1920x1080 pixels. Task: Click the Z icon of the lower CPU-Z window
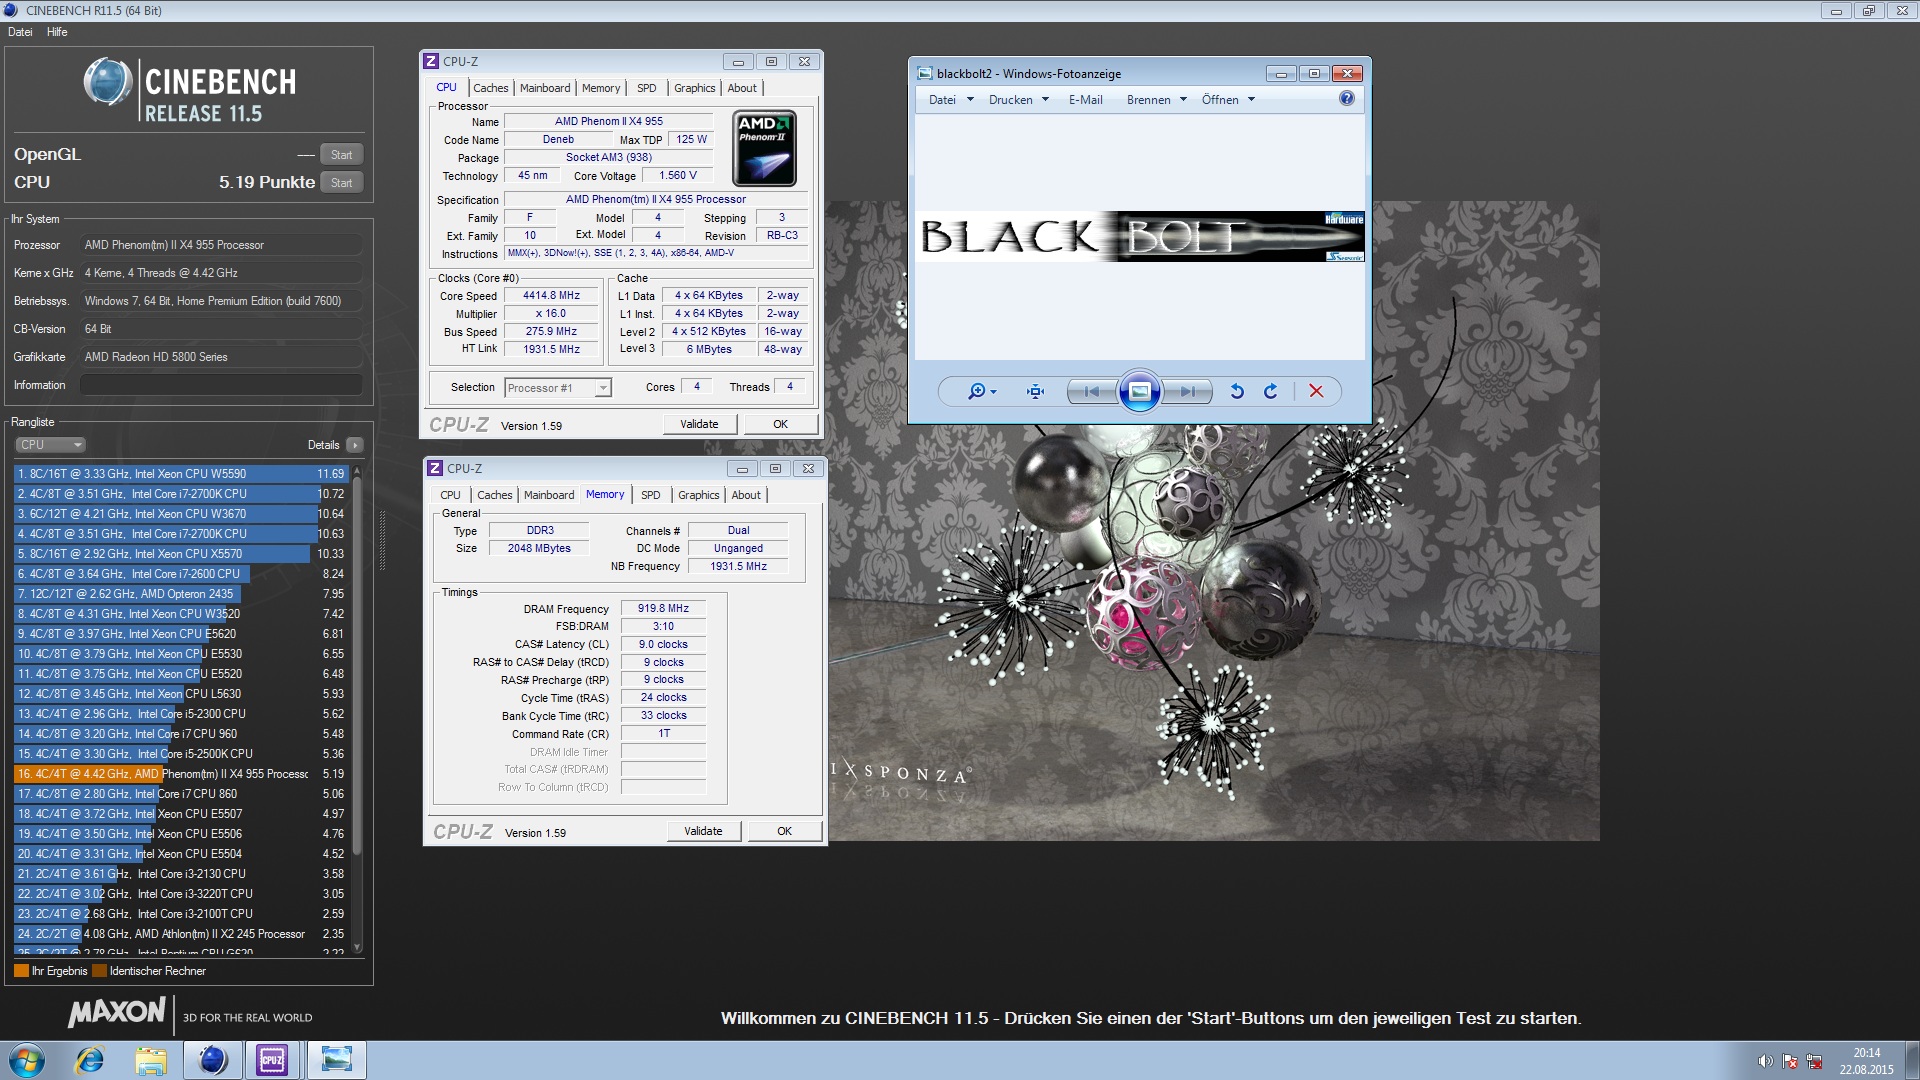[x=435, y=468]
